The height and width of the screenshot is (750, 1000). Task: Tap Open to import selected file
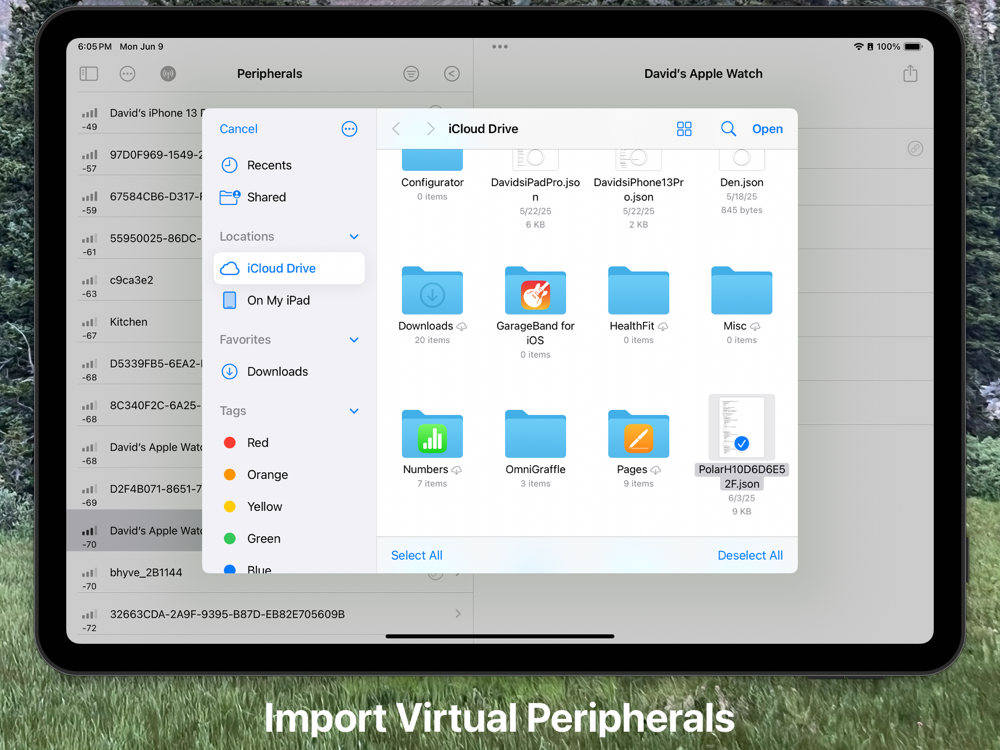click(767, 129)
